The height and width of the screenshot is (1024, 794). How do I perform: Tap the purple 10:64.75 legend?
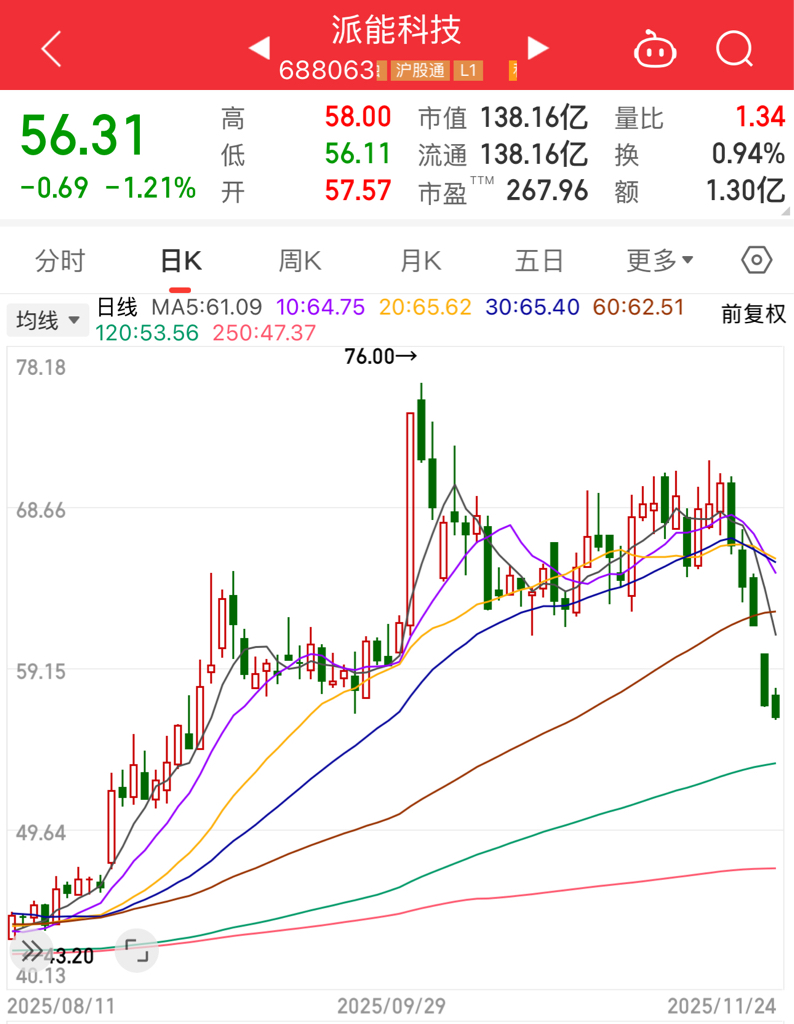coord(320,307)
